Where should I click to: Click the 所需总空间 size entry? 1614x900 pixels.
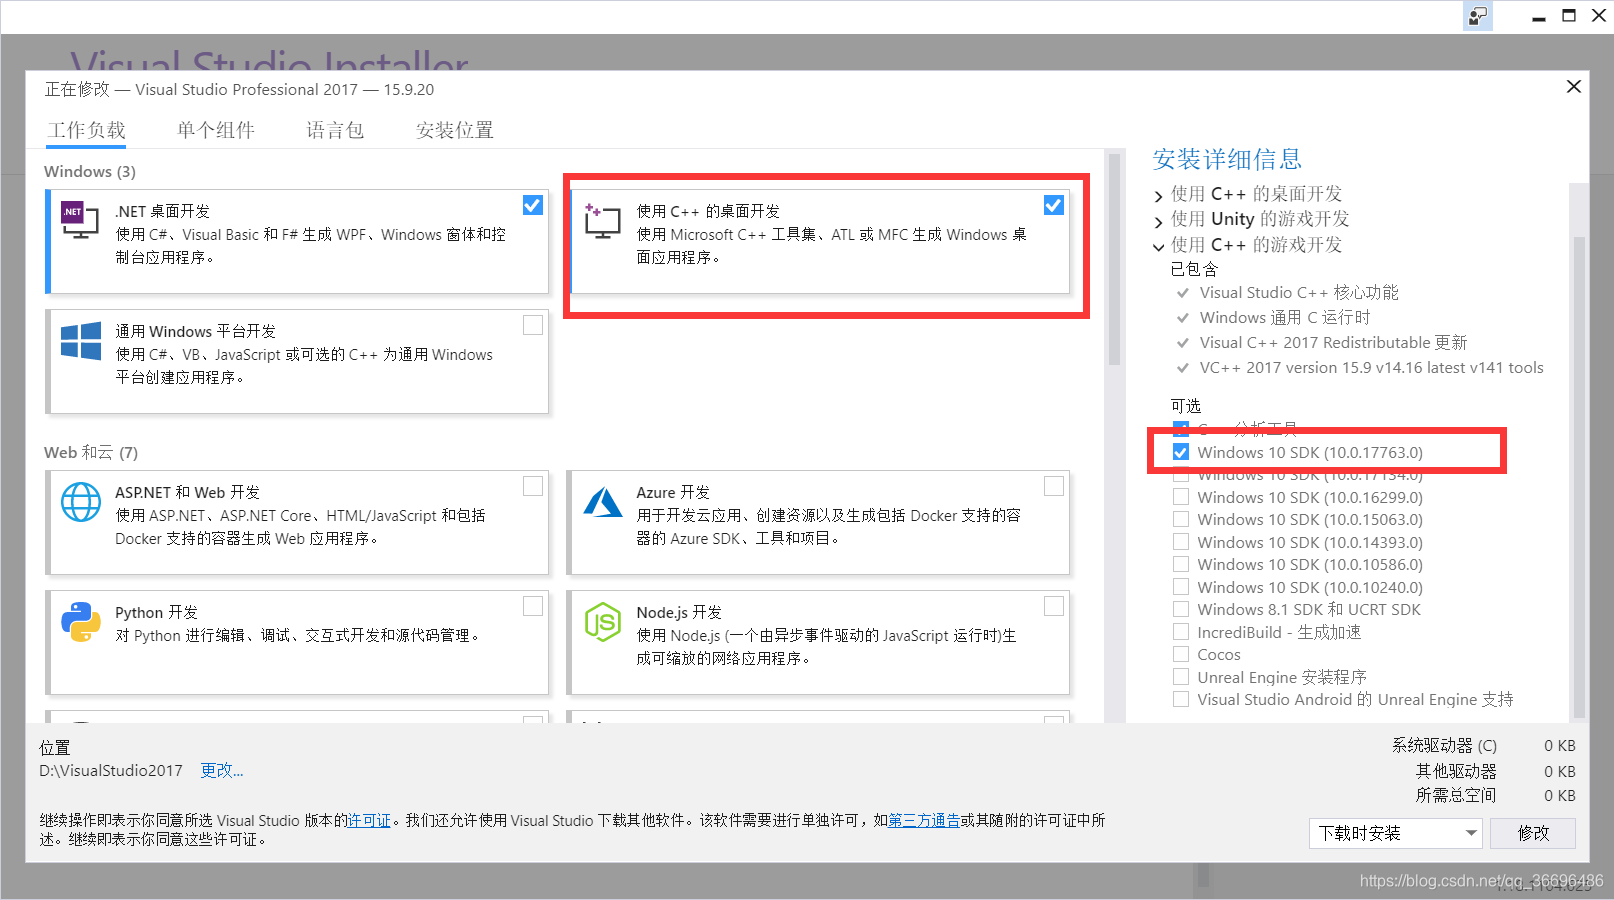pyautogui.click(x=1495, y=795)
